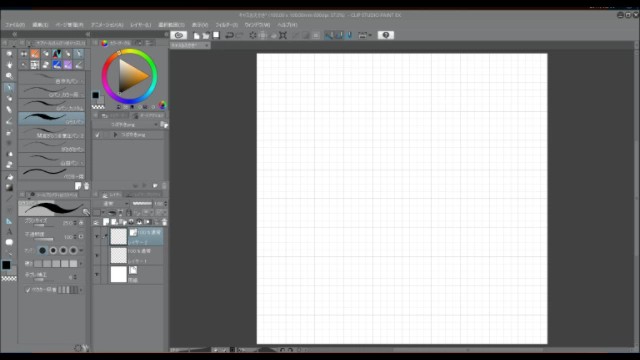
Task: Open the Help menu in menu bar
Action: [287, 25]
